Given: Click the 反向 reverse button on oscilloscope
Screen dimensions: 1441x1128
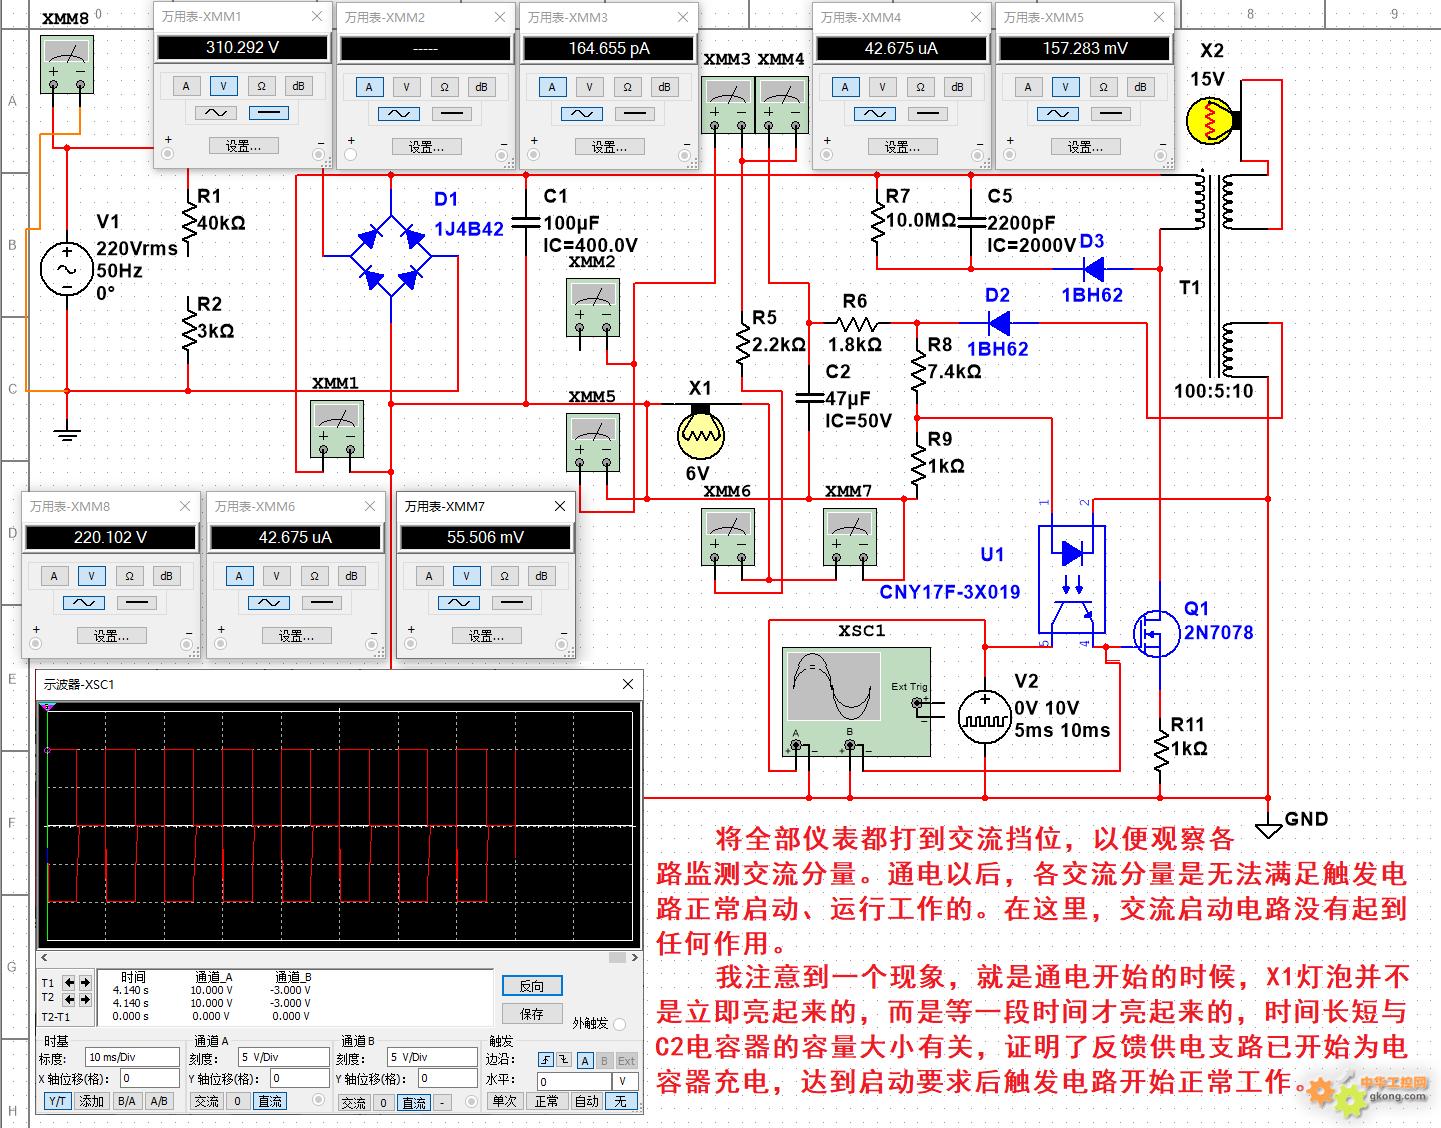Looking at the screenshot, I should pos(532,986).
